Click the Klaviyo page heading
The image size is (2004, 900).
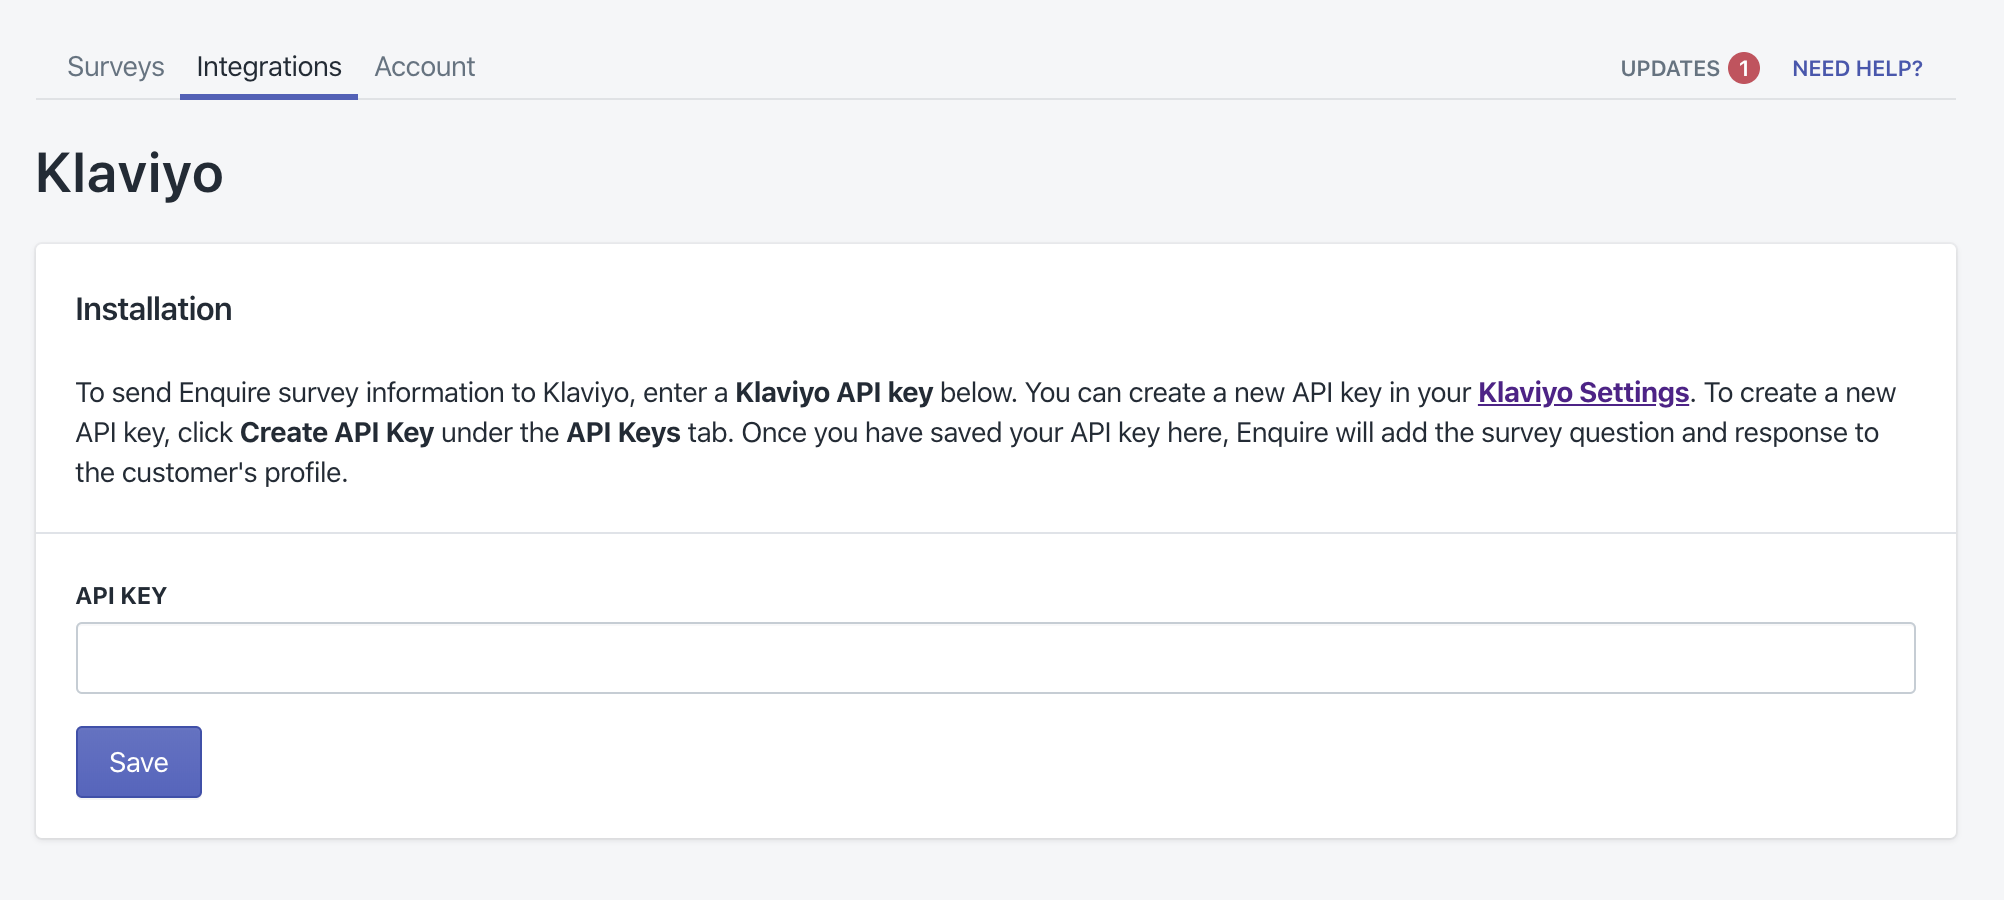[129, 173]
